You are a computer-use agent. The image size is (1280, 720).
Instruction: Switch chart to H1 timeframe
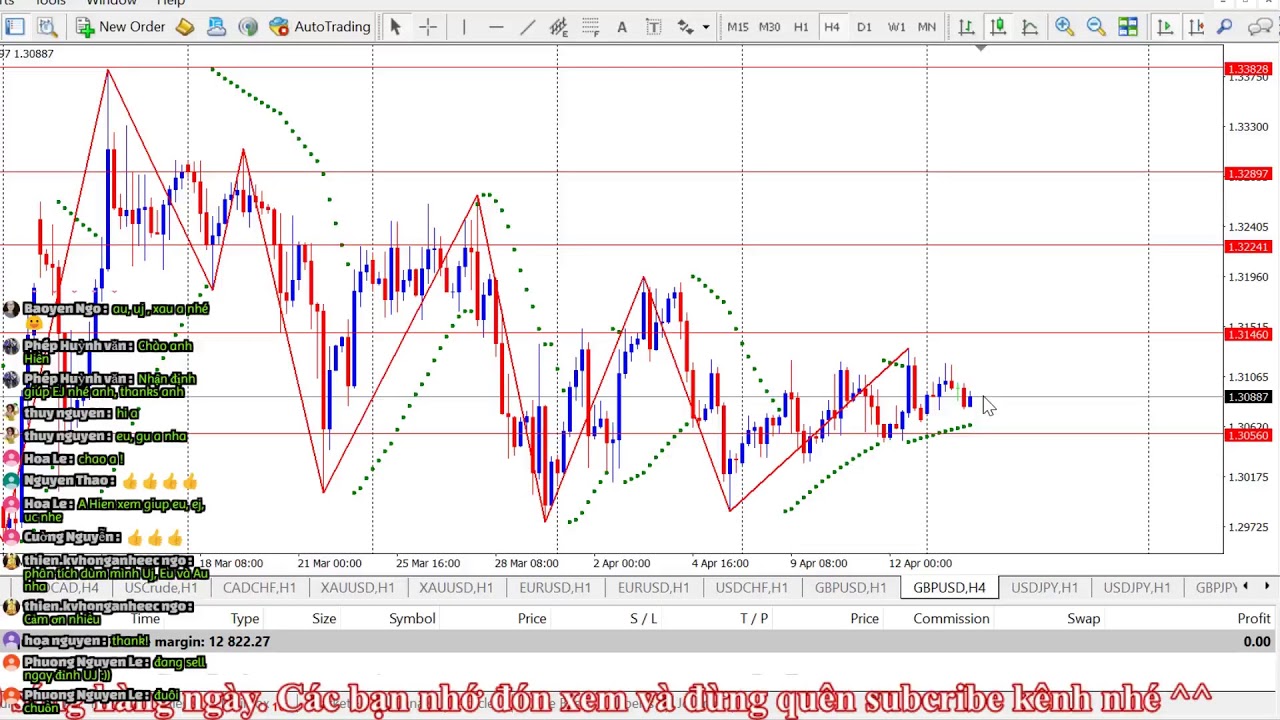(x=801, y=27)
